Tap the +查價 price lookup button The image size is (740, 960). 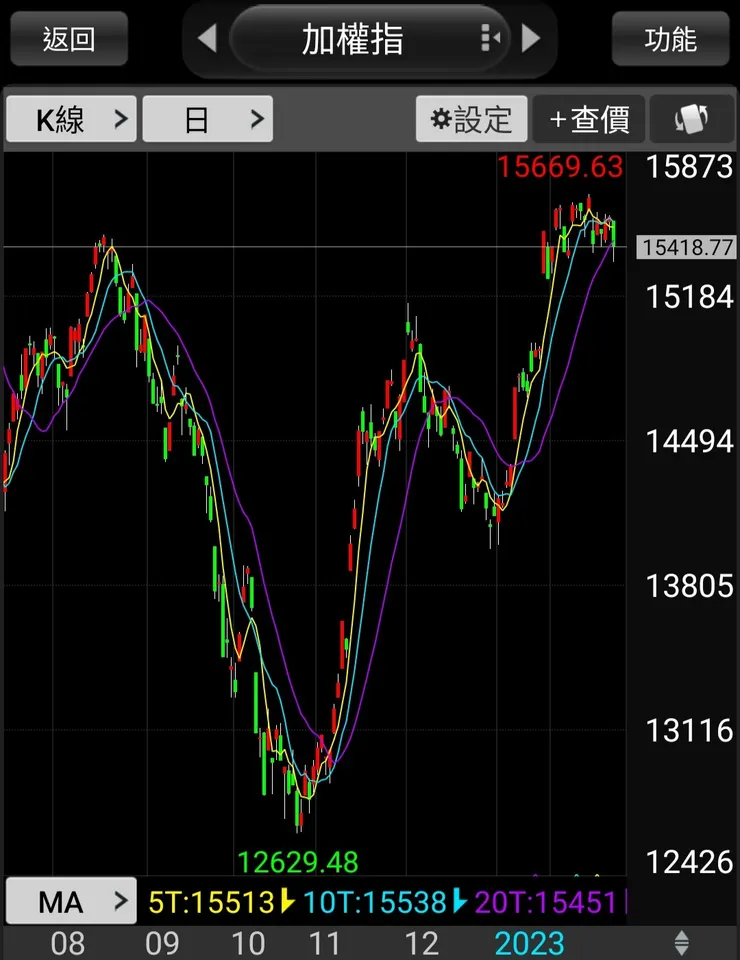(x=589, y=119)
